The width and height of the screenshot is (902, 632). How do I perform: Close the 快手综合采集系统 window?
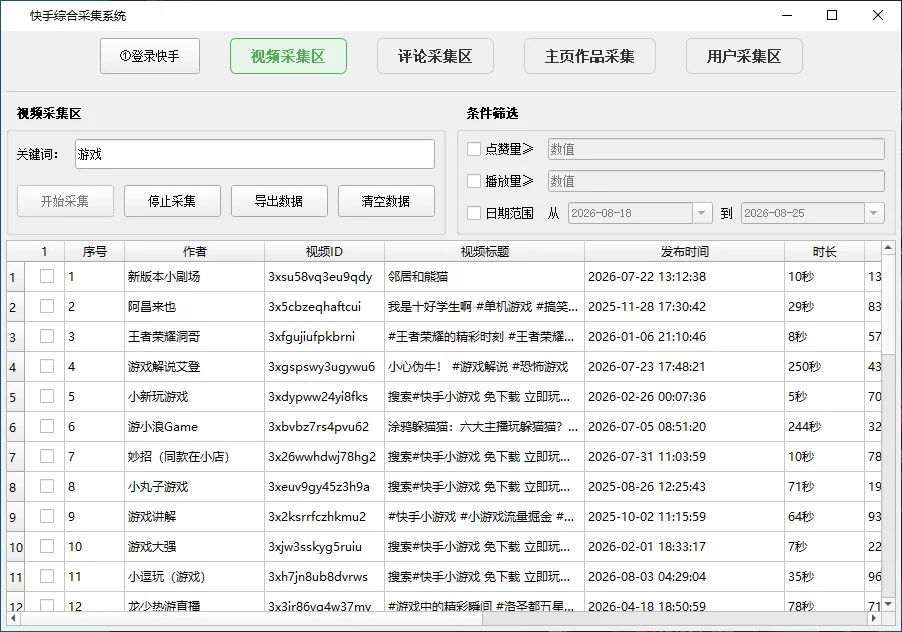pyautogui.click(x=877, y=16)
